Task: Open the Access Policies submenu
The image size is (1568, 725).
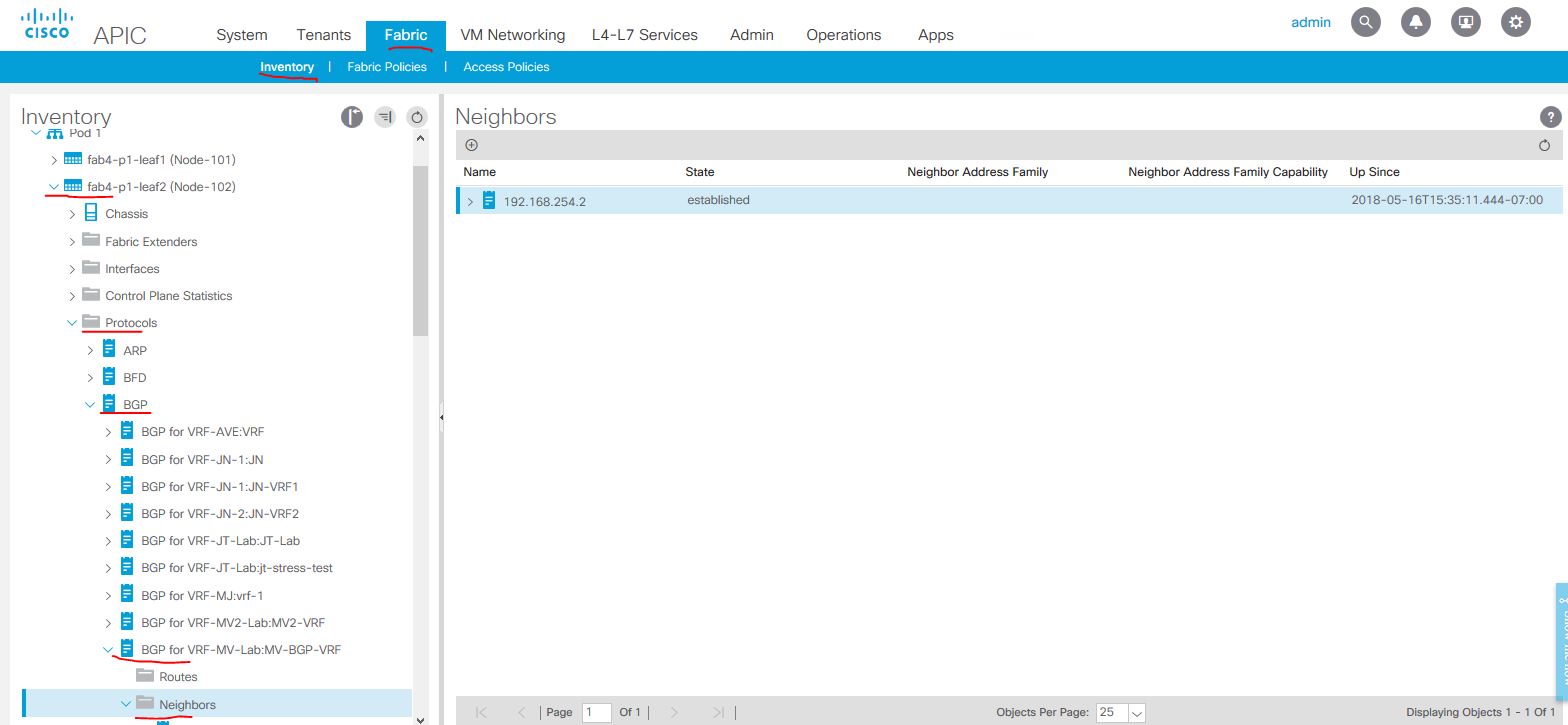Action: (x=506, y=67)
